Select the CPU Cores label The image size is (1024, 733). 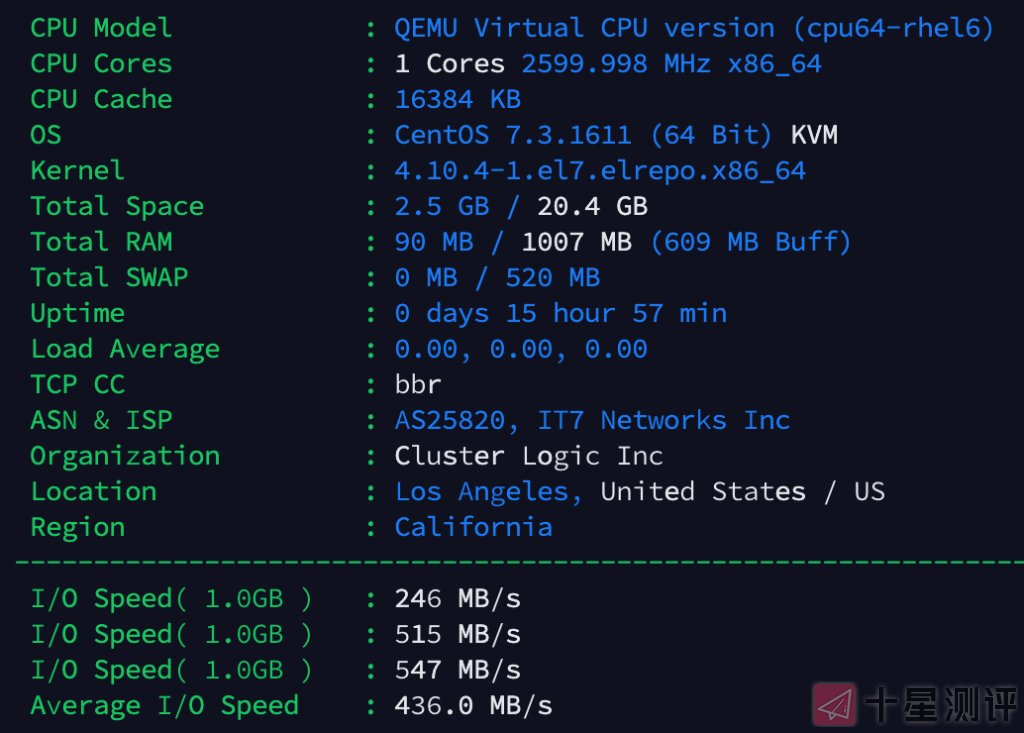pos(101,64)
